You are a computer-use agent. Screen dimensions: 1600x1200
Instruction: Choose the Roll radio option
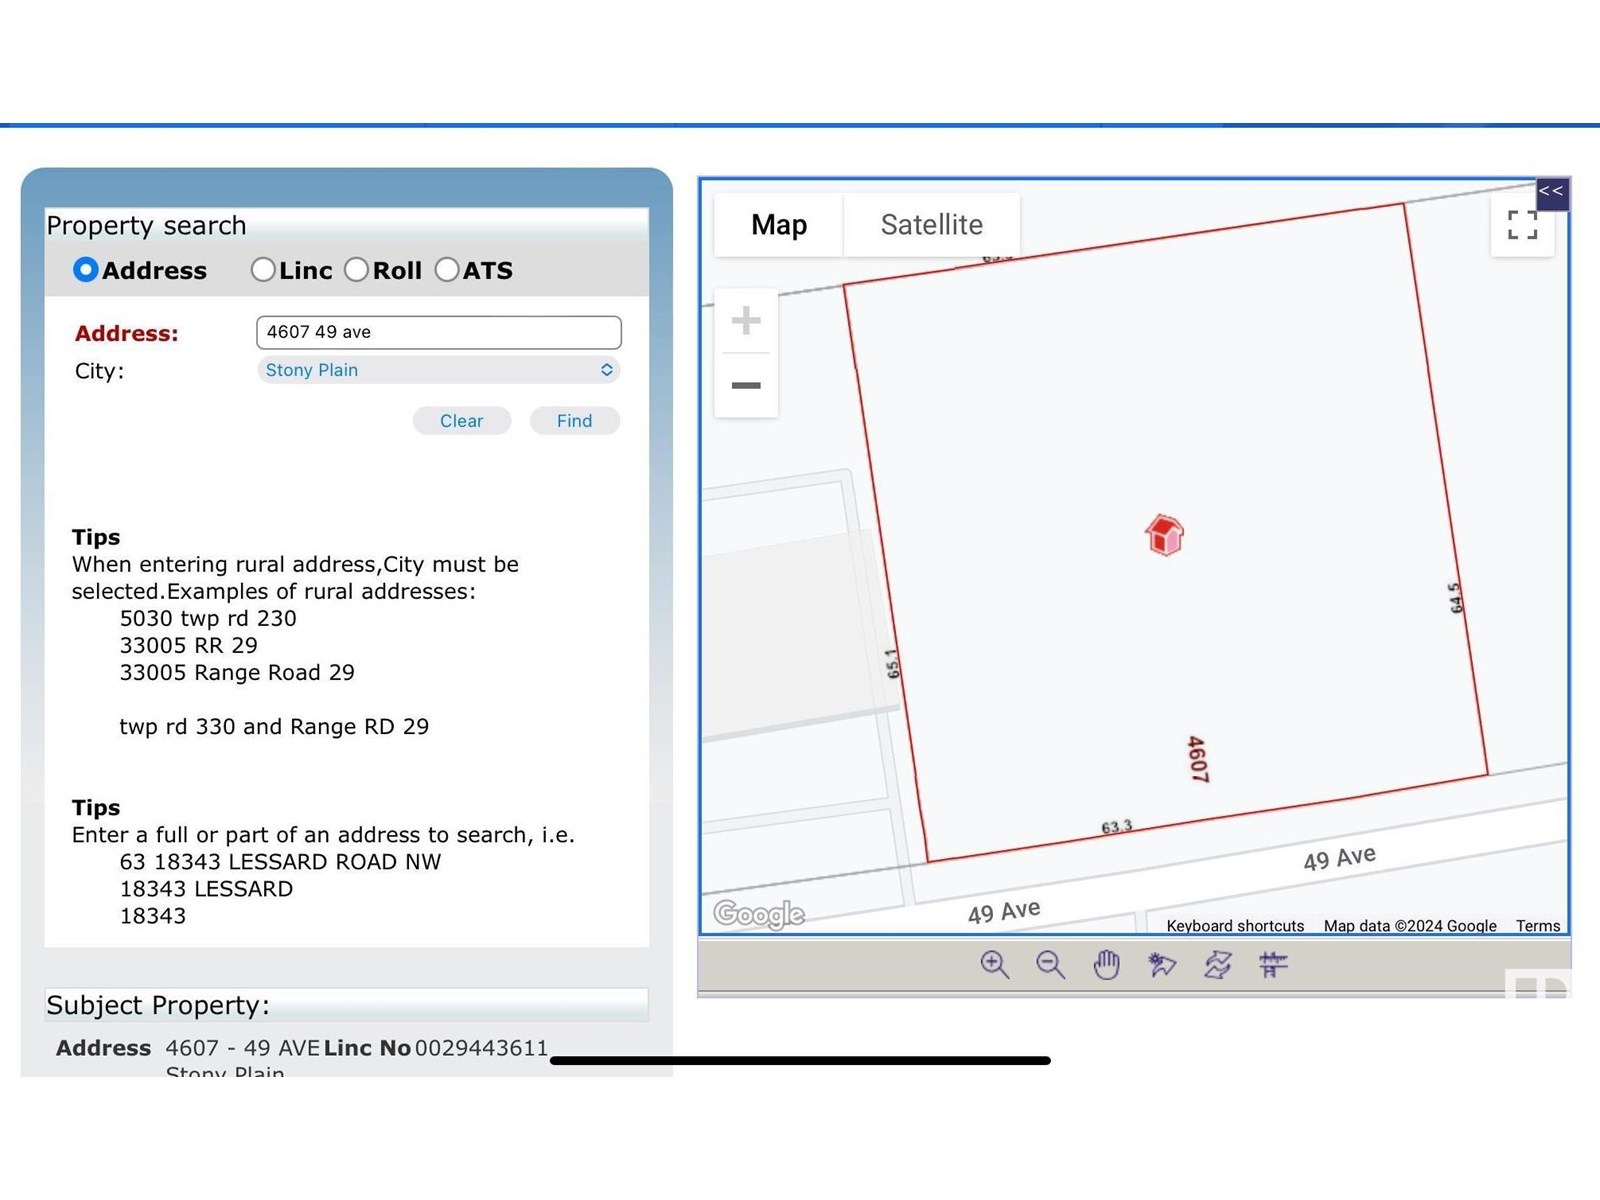pyautogui.click(x=356, y=270)
